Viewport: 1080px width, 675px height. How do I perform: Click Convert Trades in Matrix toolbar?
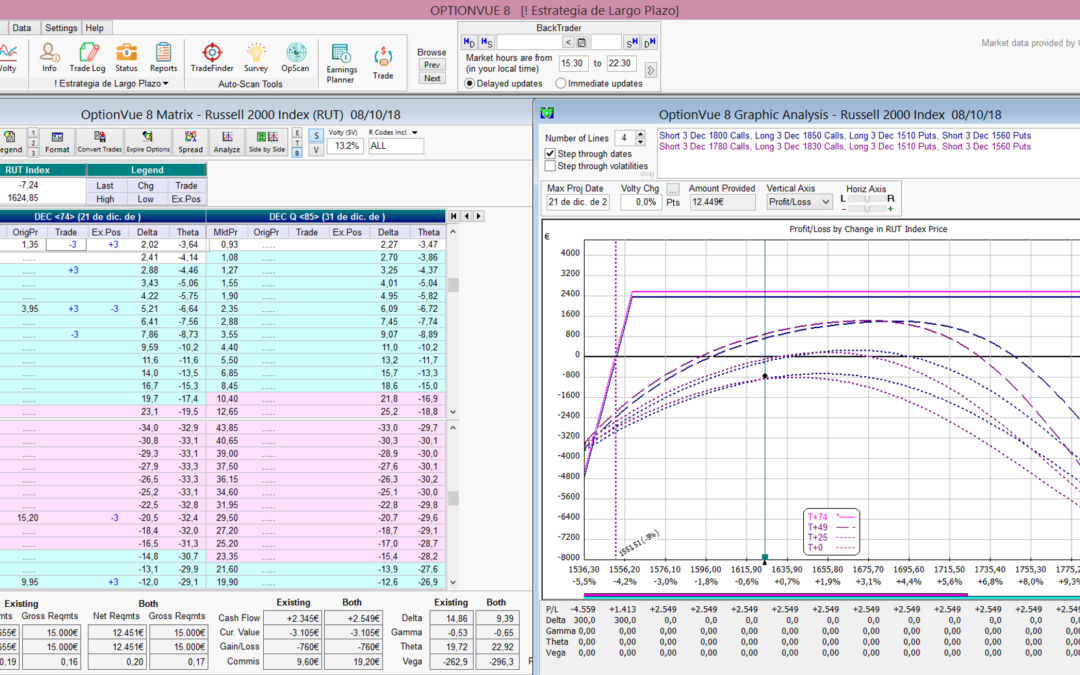[99, 142]
